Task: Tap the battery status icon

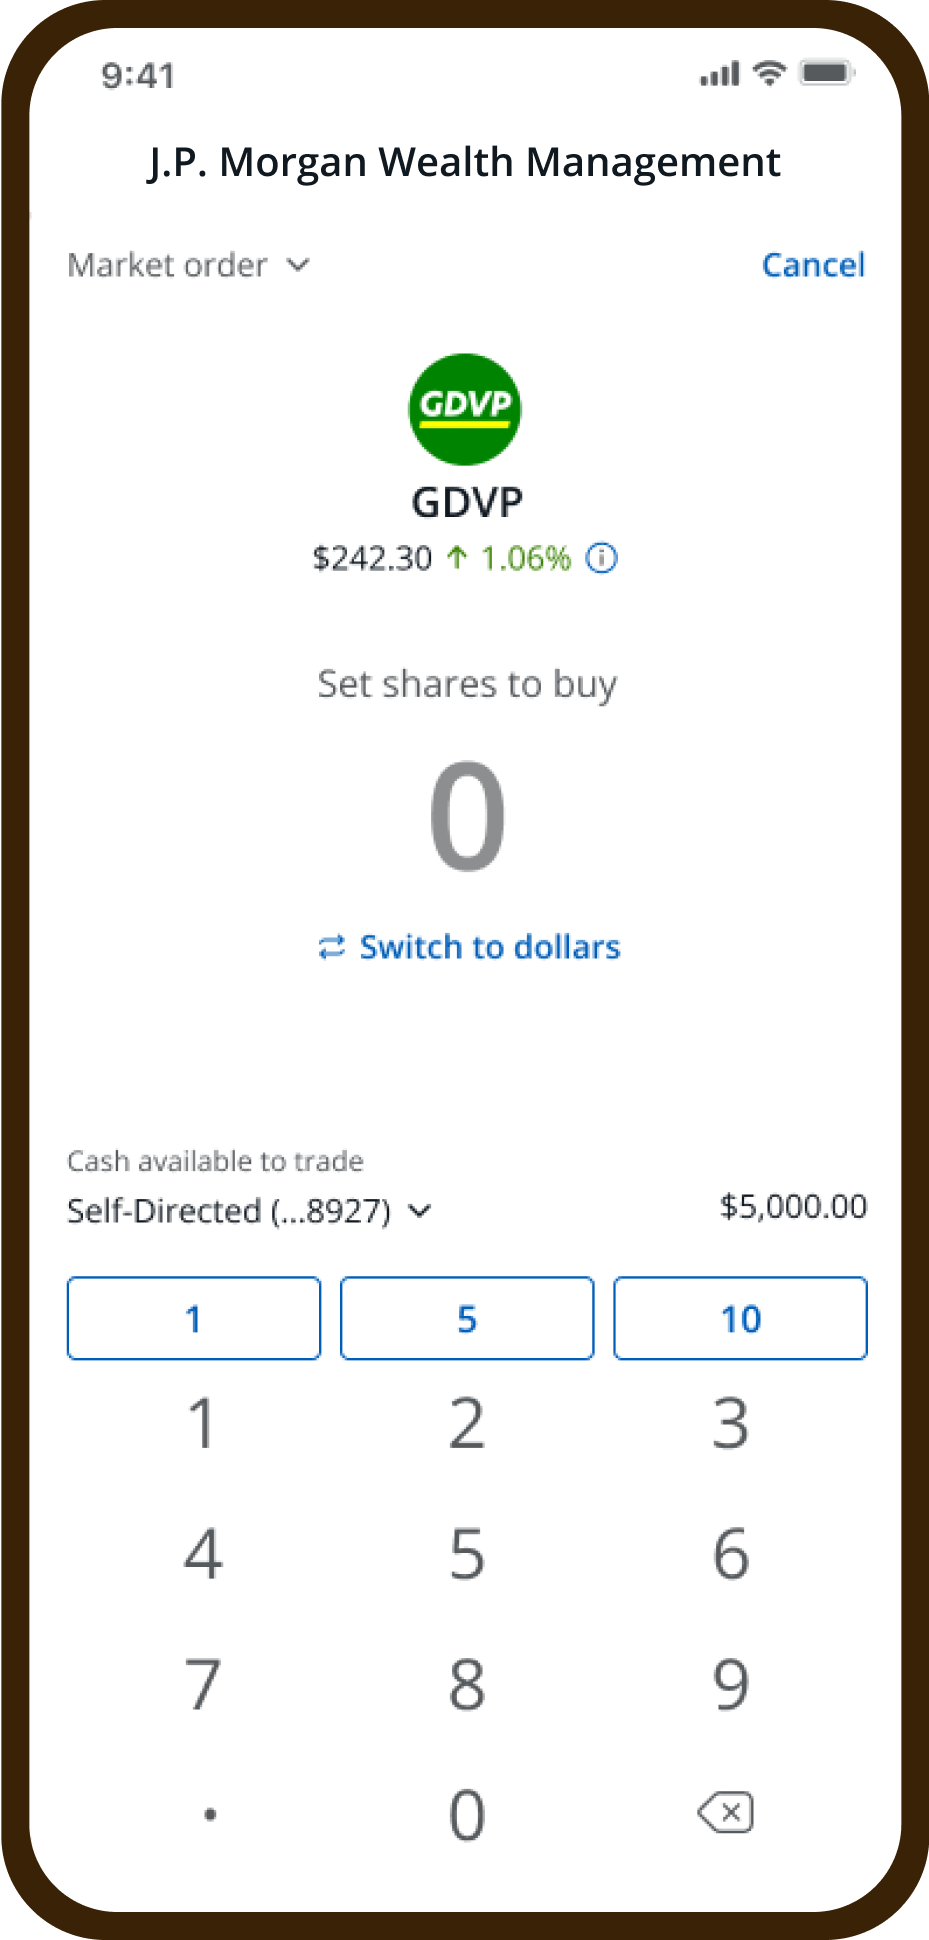Action: tap(826, 73)
